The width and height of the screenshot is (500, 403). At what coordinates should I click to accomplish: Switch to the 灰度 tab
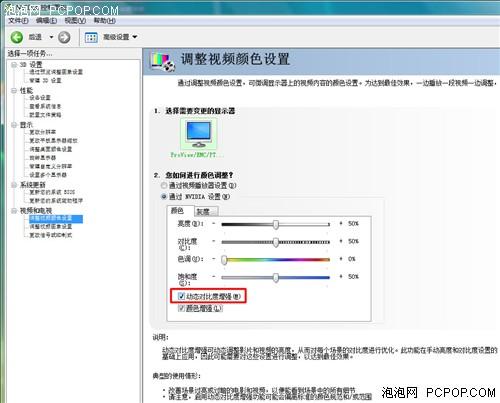coord(206,211)
